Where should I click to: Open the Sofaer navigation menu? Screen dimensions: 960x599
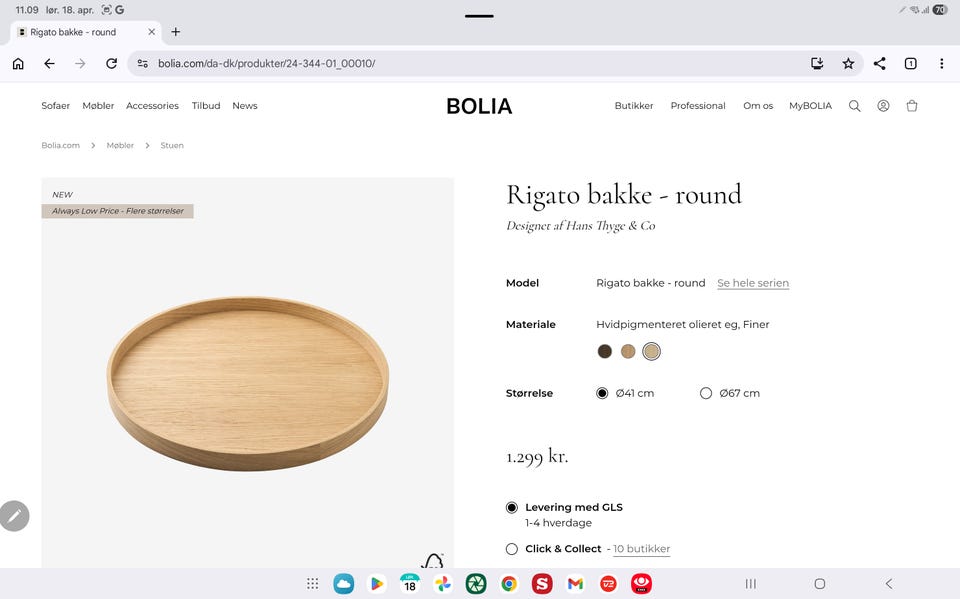(56, 106)
